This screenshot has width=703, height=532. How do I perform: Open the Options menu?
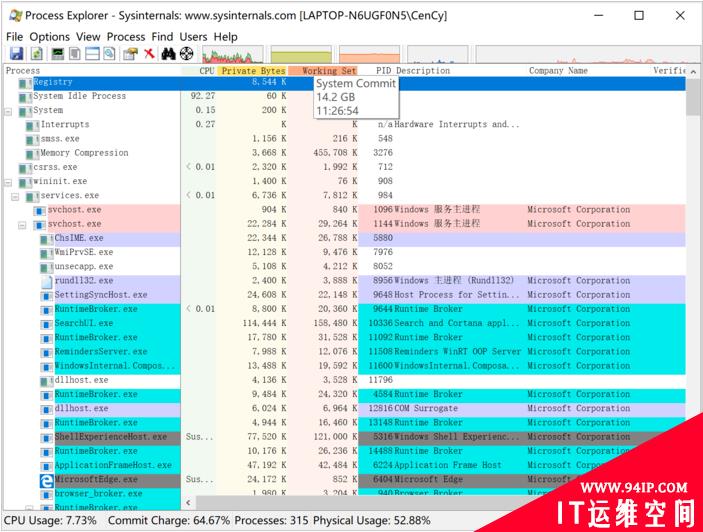pos(50,37)
